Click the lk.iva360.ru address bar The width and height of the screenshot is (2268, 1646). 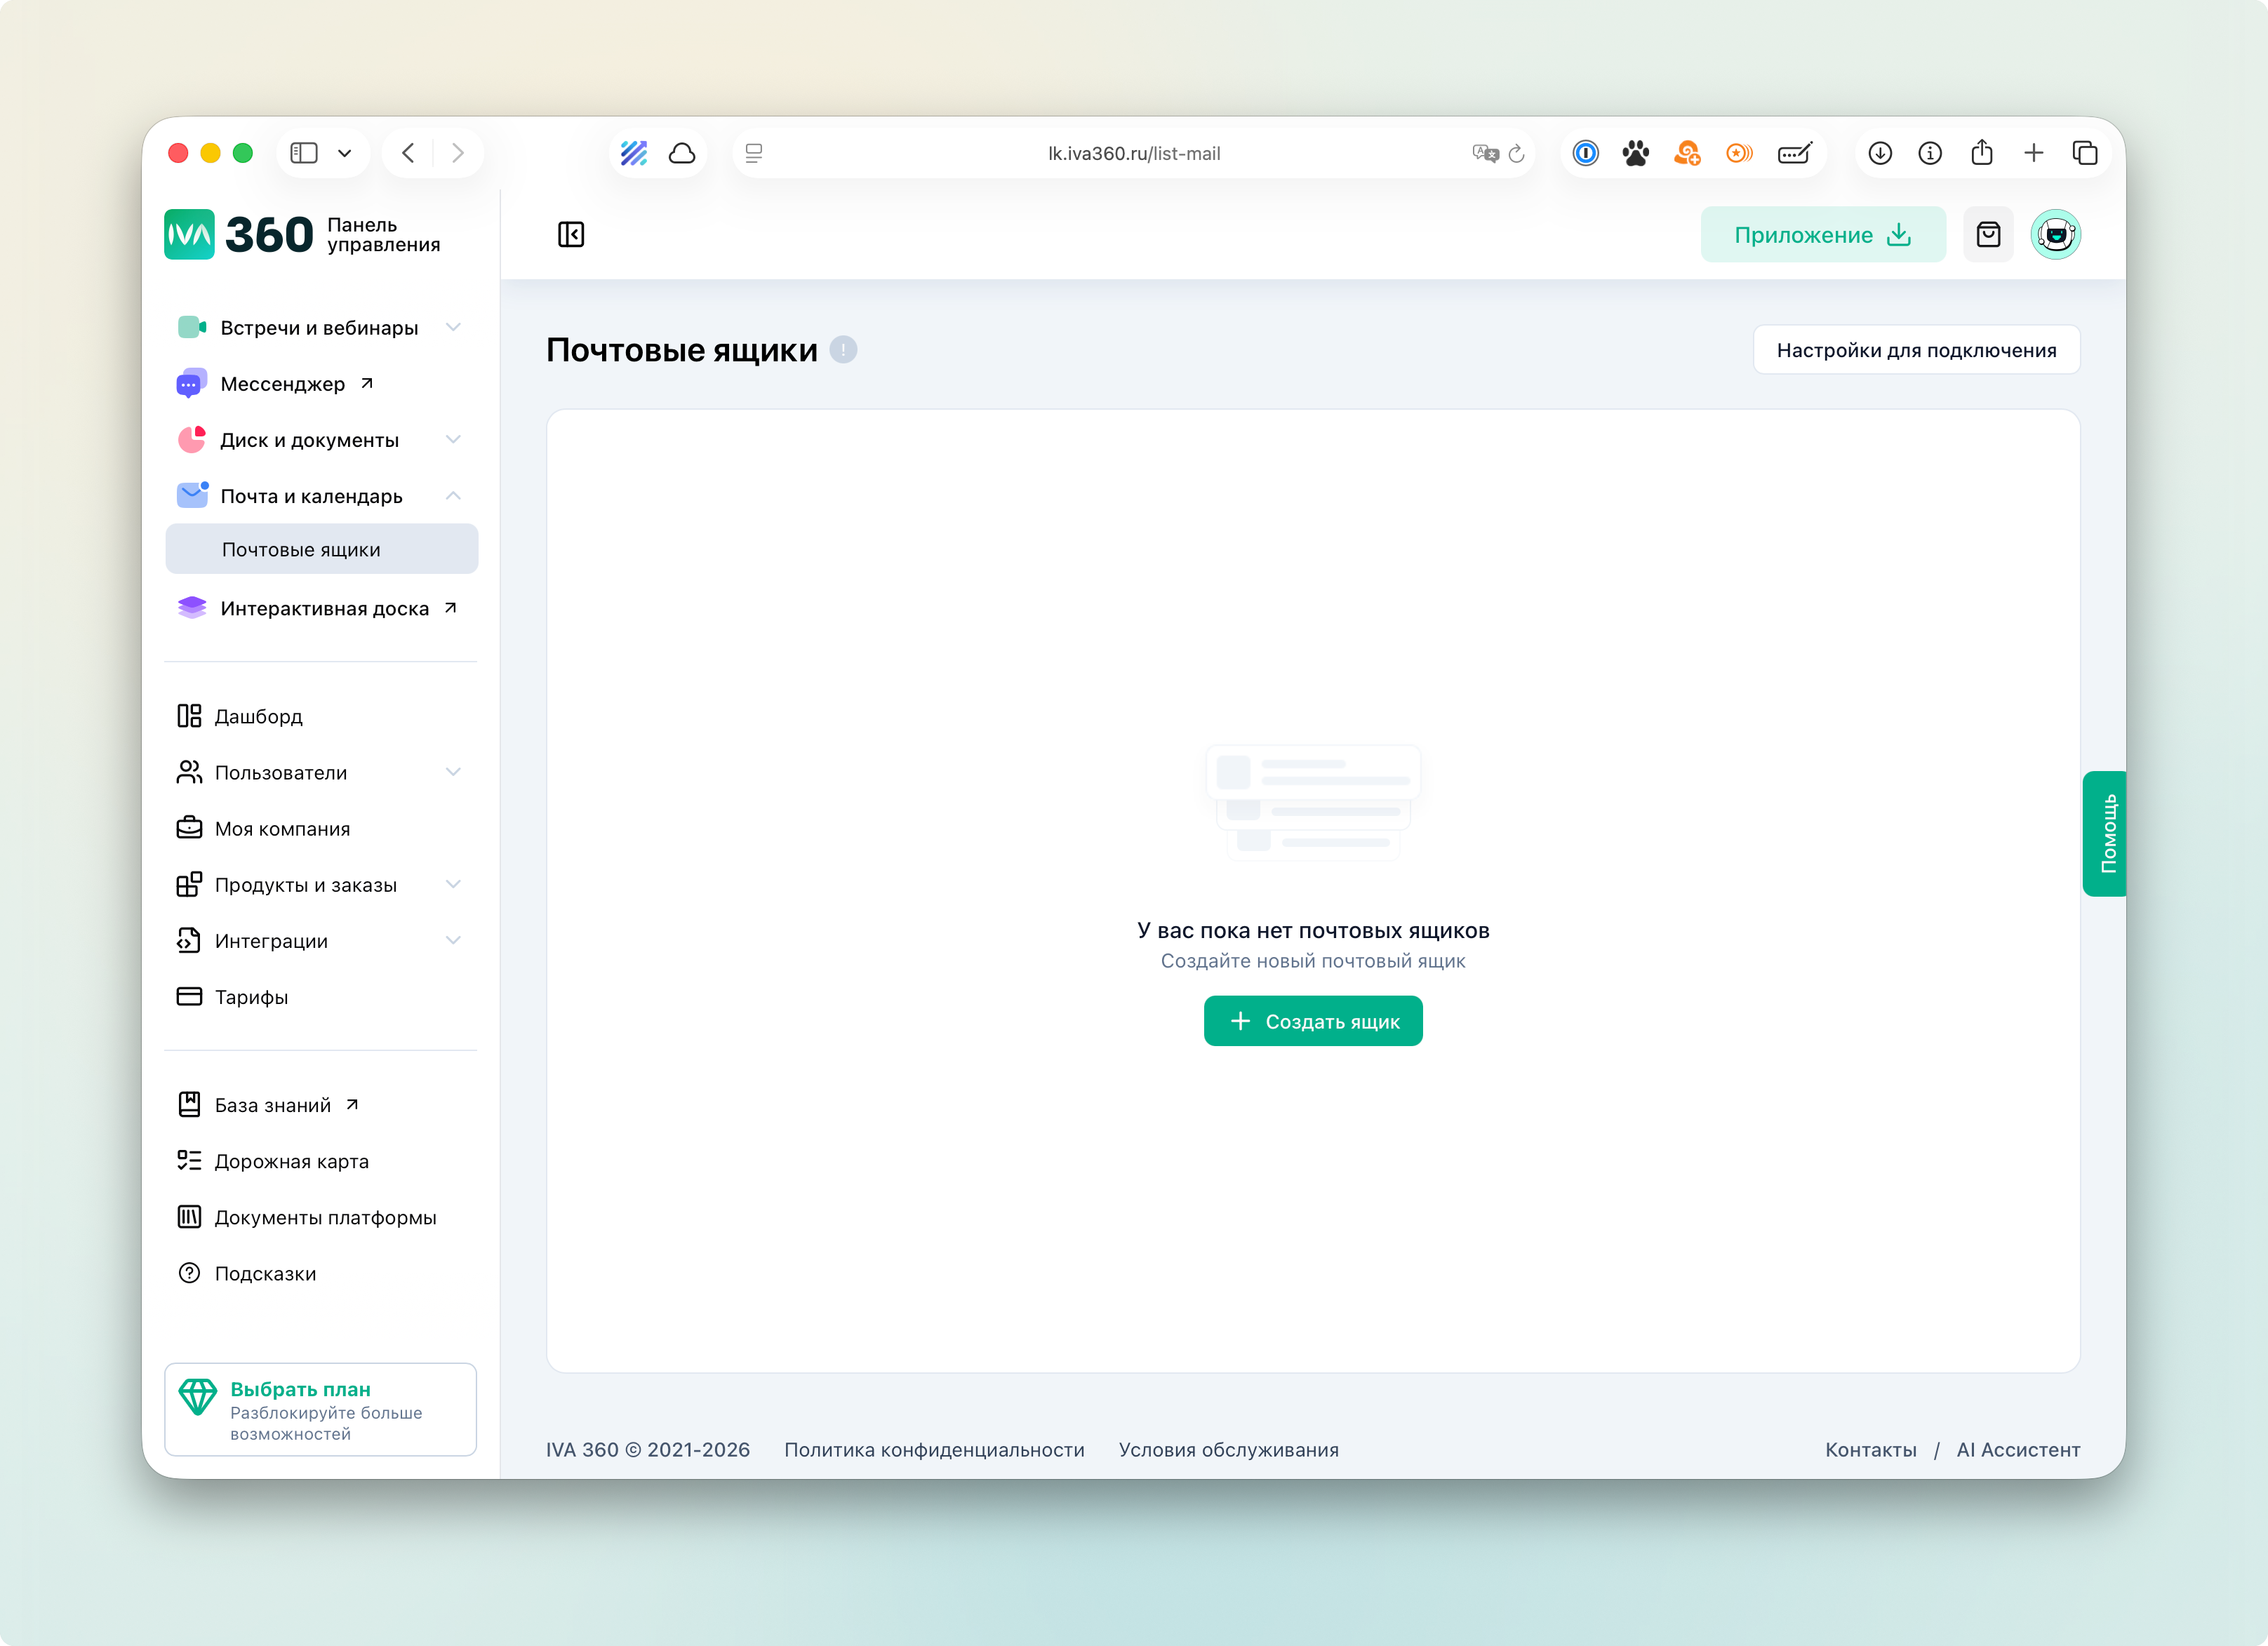point(1133,153)
